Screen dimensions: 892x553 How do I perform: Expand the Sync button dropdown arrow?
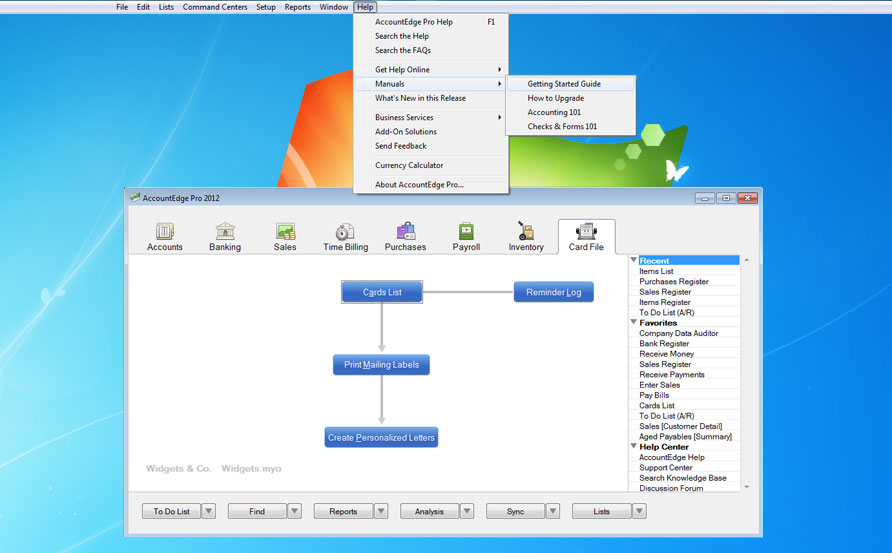tap(553, 511)
